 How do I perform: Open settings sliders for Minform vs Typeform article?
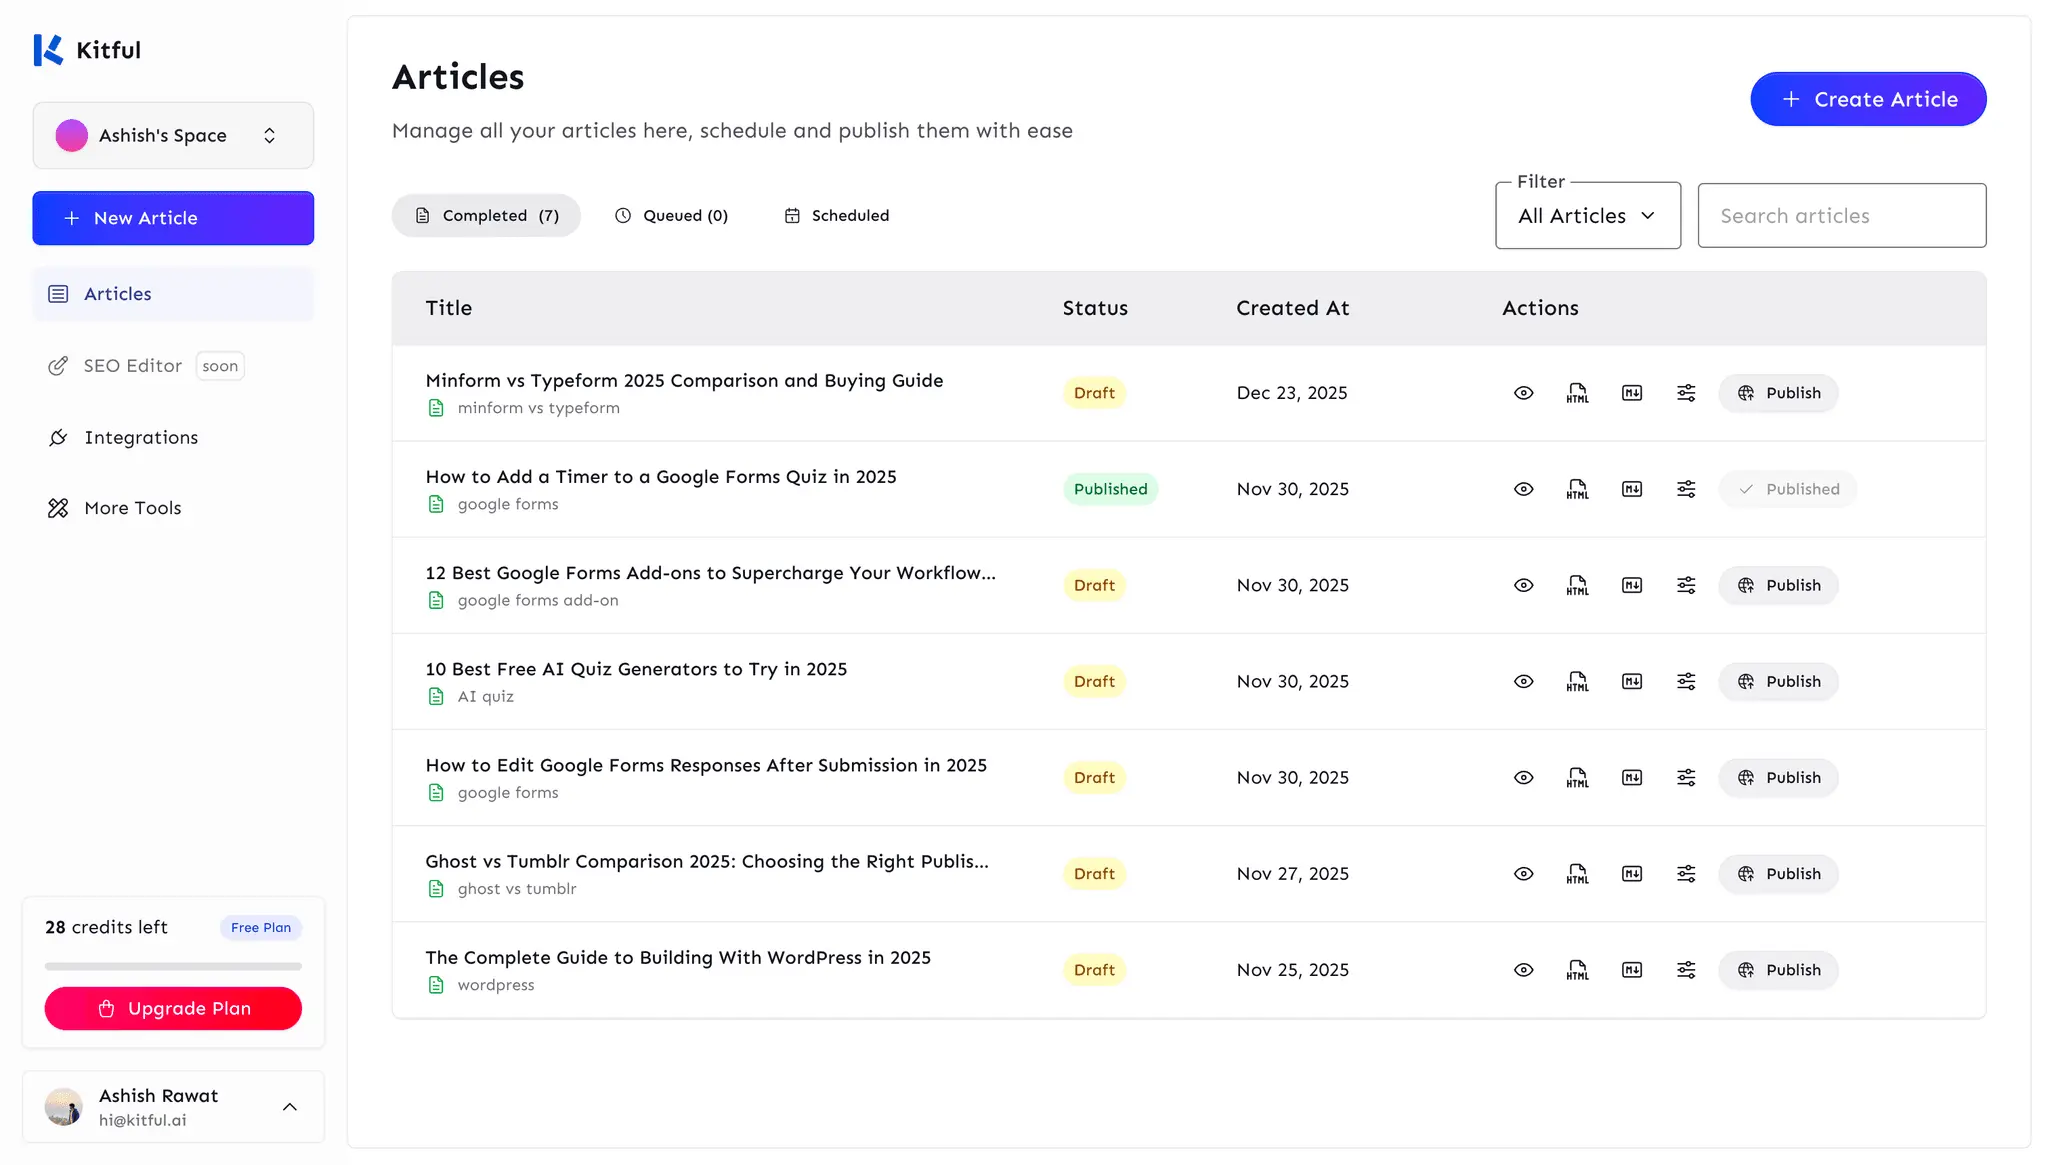[1686, 393]
